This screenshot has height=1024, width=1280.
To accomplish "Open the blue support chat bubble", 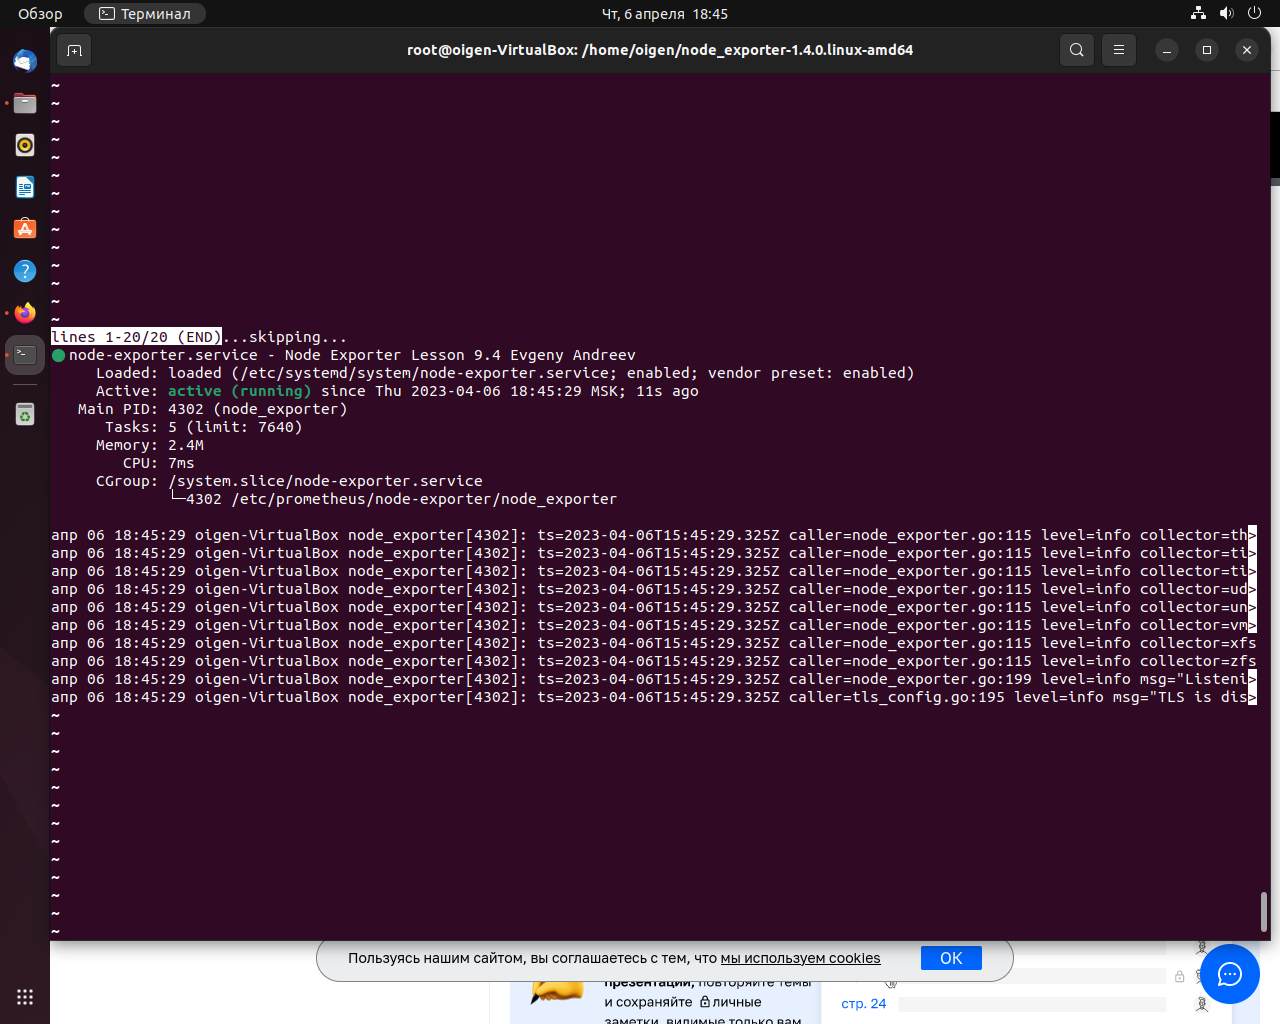I will coord(1229,974).
